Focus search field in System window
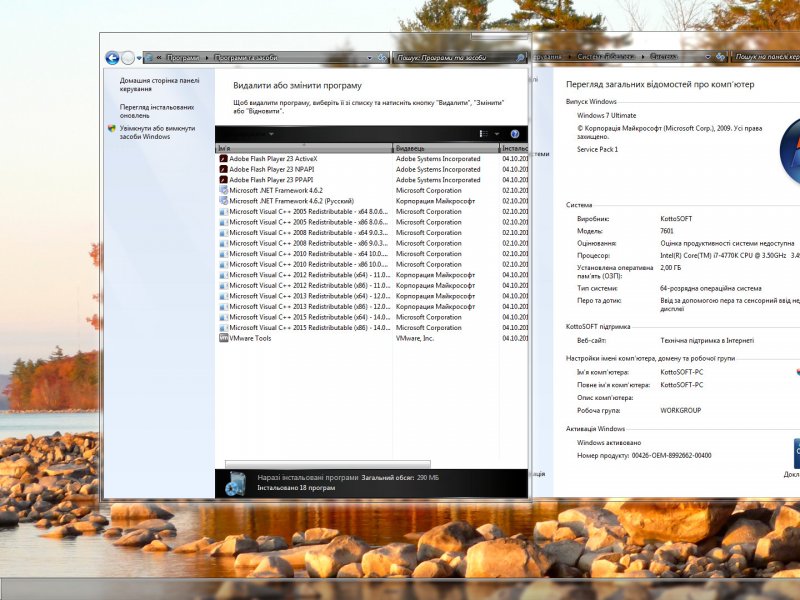The image size is (800, 600). 766,57
